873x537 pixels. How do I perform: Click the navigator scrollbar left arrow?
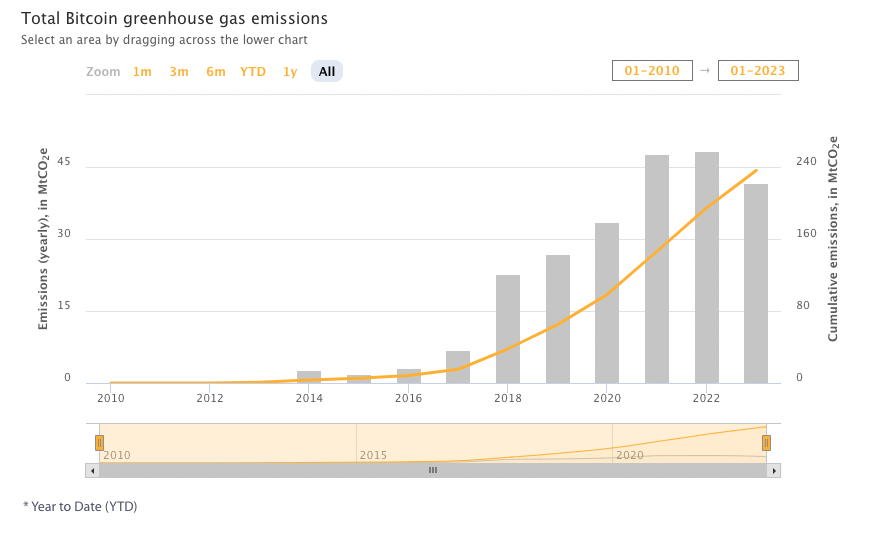92,471
